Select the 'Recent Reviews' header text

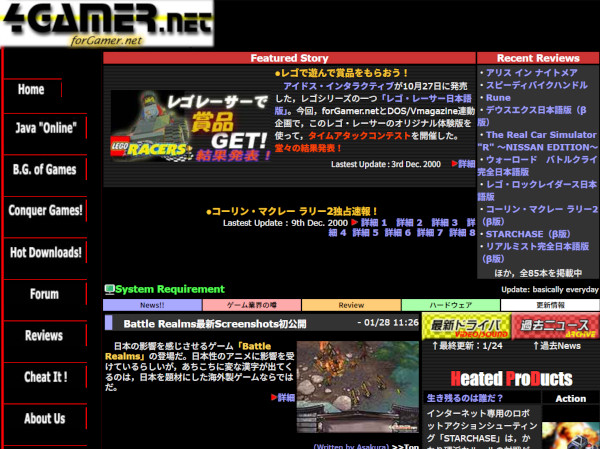pos(538,58)
